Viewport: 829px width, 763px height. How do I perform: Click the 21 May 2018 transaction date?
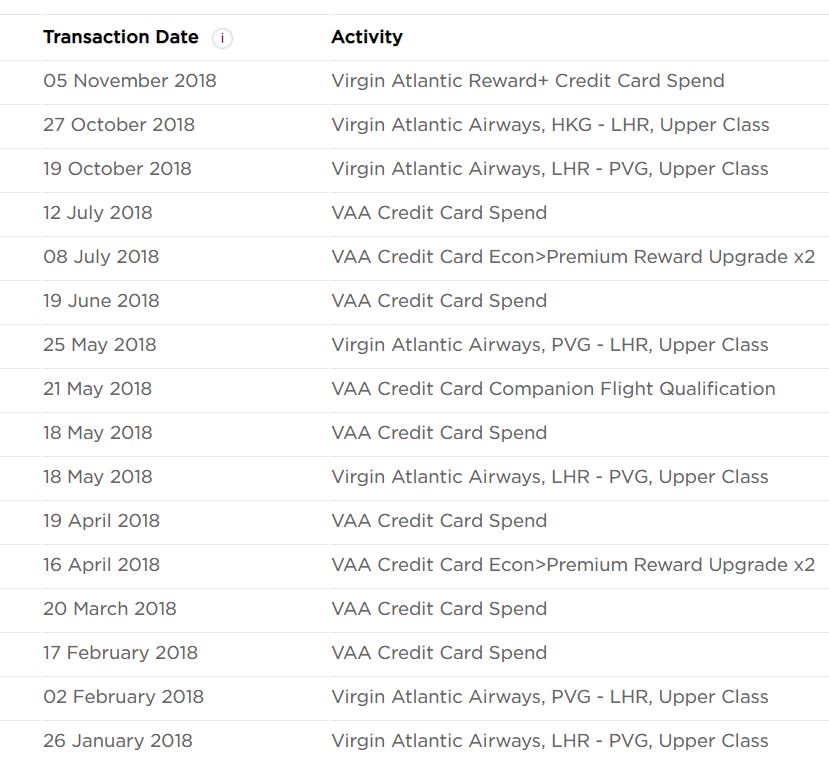tap(97, 389)
